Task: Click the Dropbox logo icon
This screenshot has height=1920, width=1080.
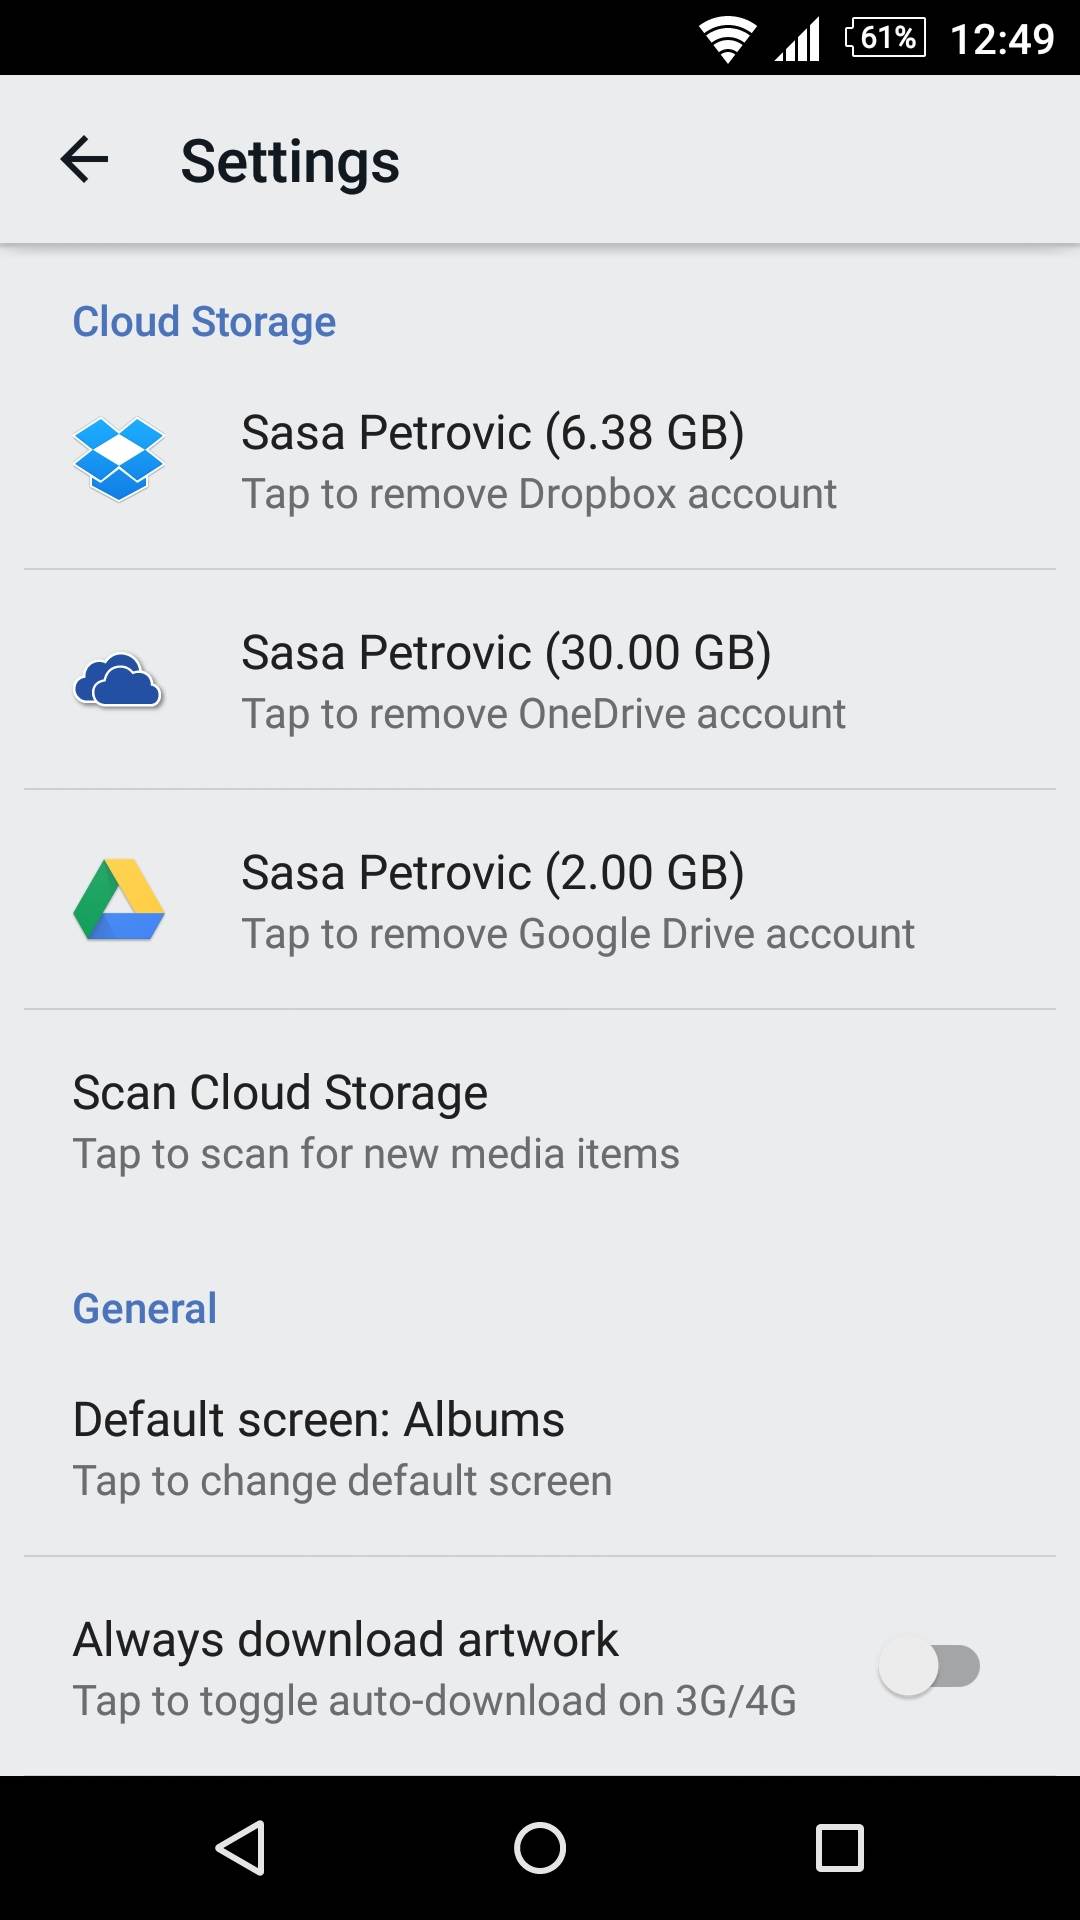Action: pyautogui.click(x=119, y=459)
